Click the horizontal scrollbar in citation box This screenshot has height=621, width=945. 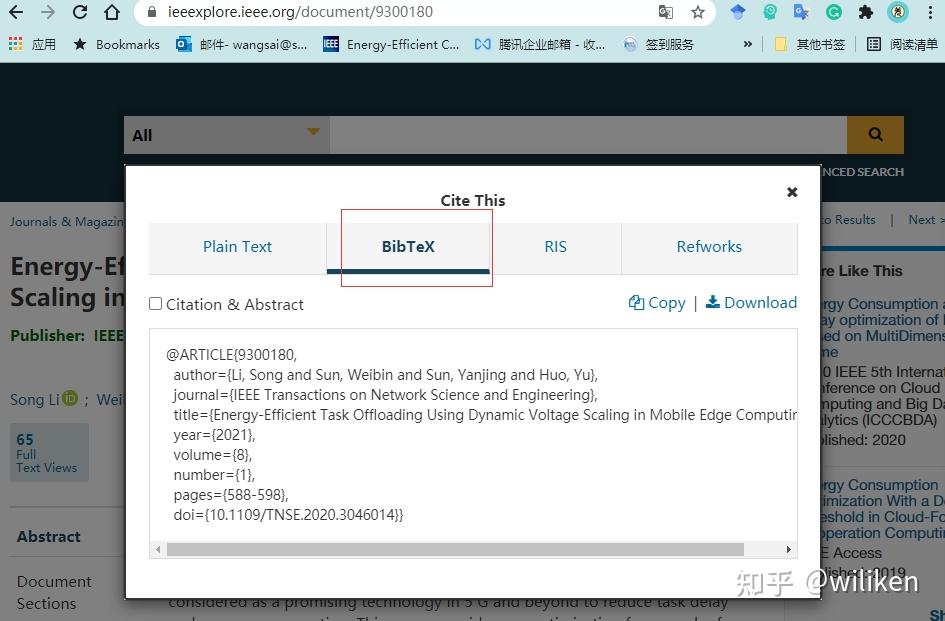[455, 549]
